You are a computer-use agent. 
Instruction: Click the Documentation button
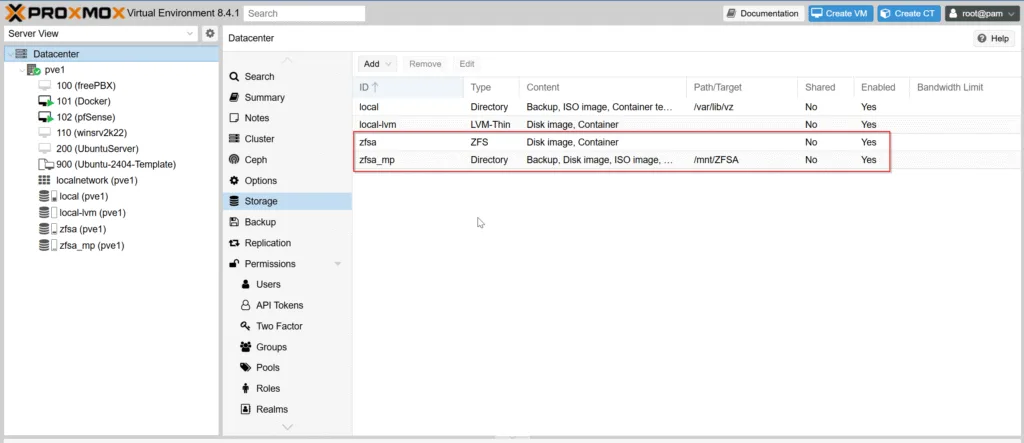[763, 13]
